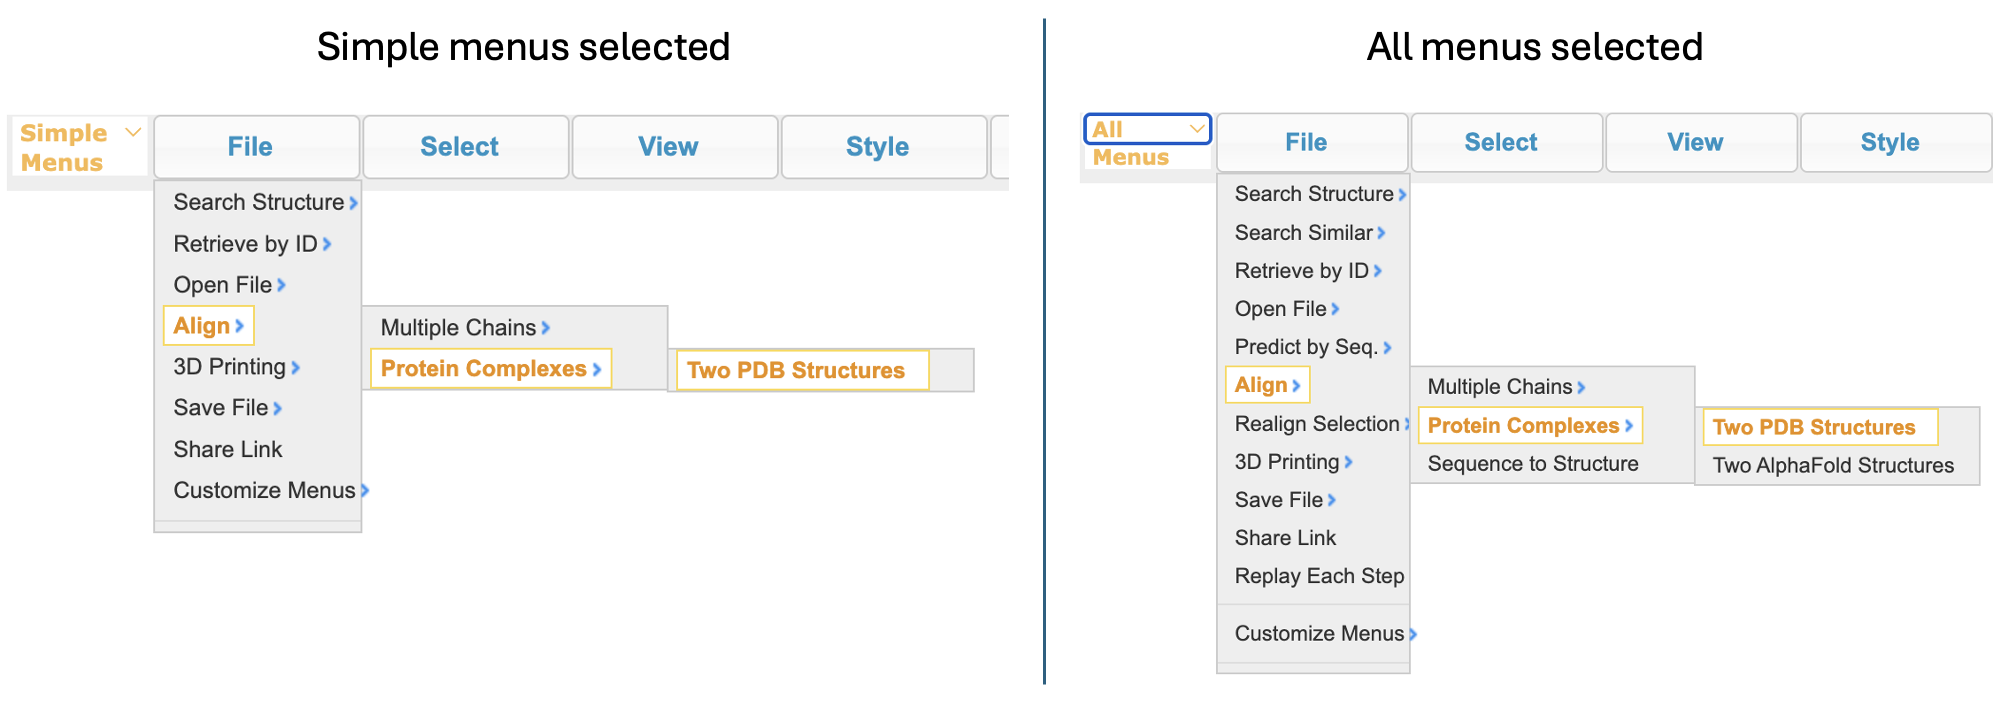2008x706 pixels.
Task: Open the Simple Menus dropdown selector
Action: pos(78,146)
